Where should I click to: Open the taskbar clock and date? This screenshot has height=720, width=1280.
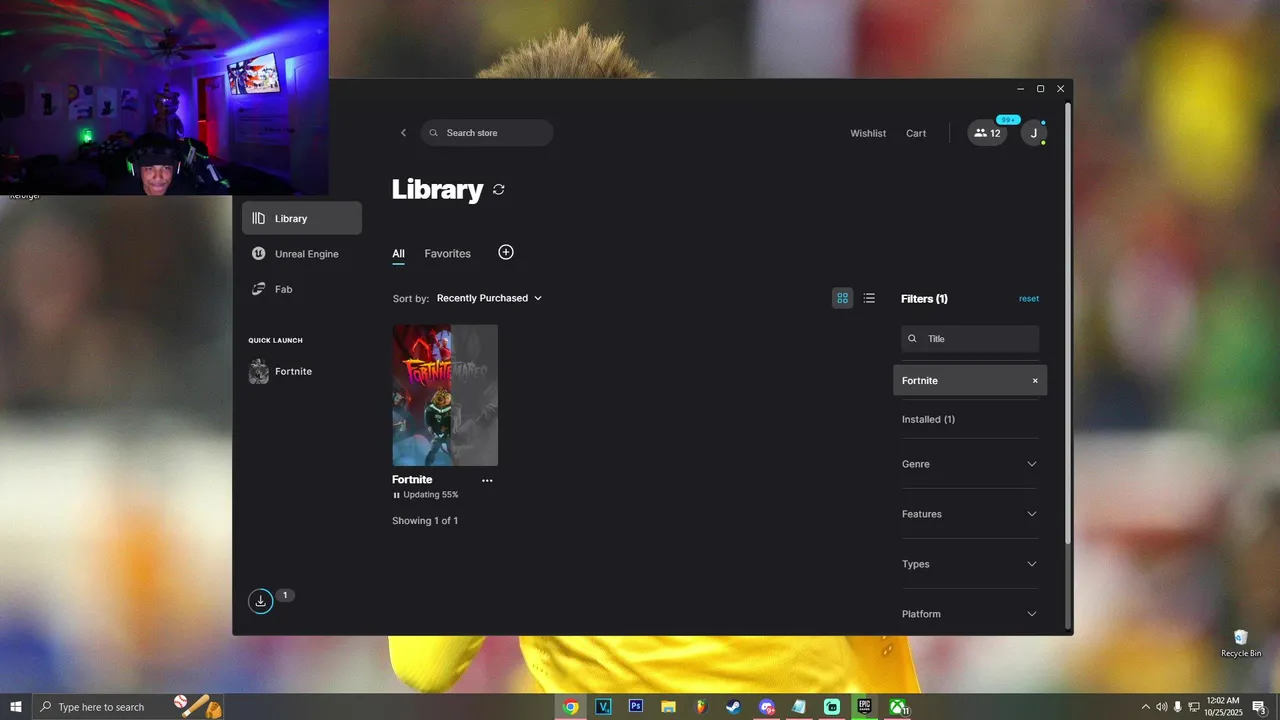pyautogui.click(x=1223, y=707)
